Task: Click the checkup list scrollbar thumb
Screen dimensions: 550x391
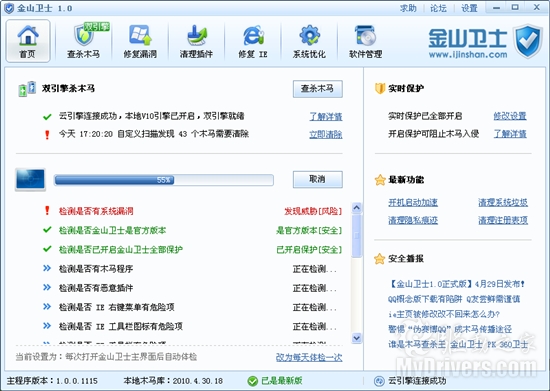Action: (357, 236)
